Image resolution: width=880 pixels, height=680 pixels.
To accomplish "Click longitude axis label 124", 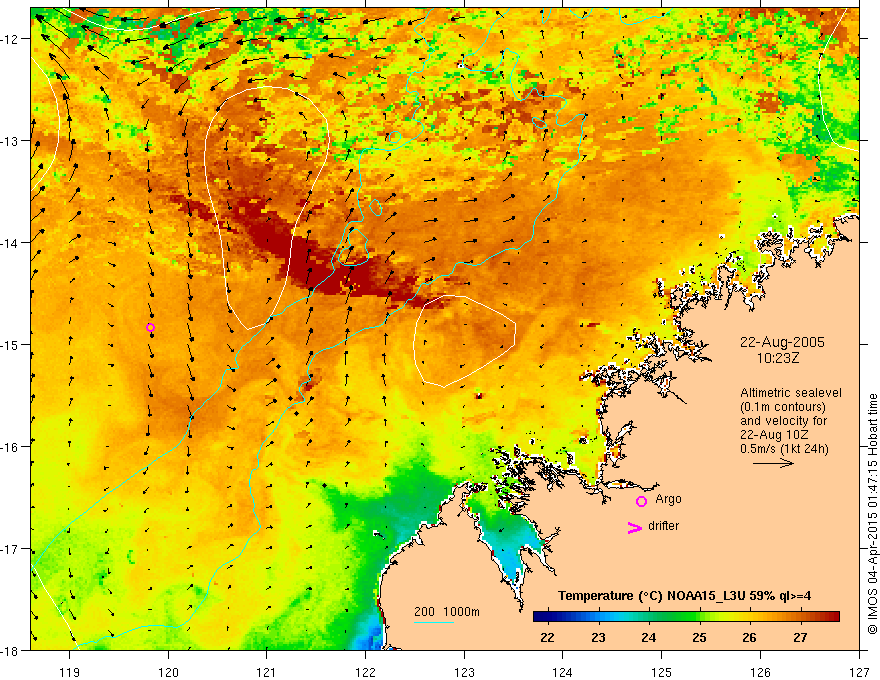I will click(x=563, y=672).
